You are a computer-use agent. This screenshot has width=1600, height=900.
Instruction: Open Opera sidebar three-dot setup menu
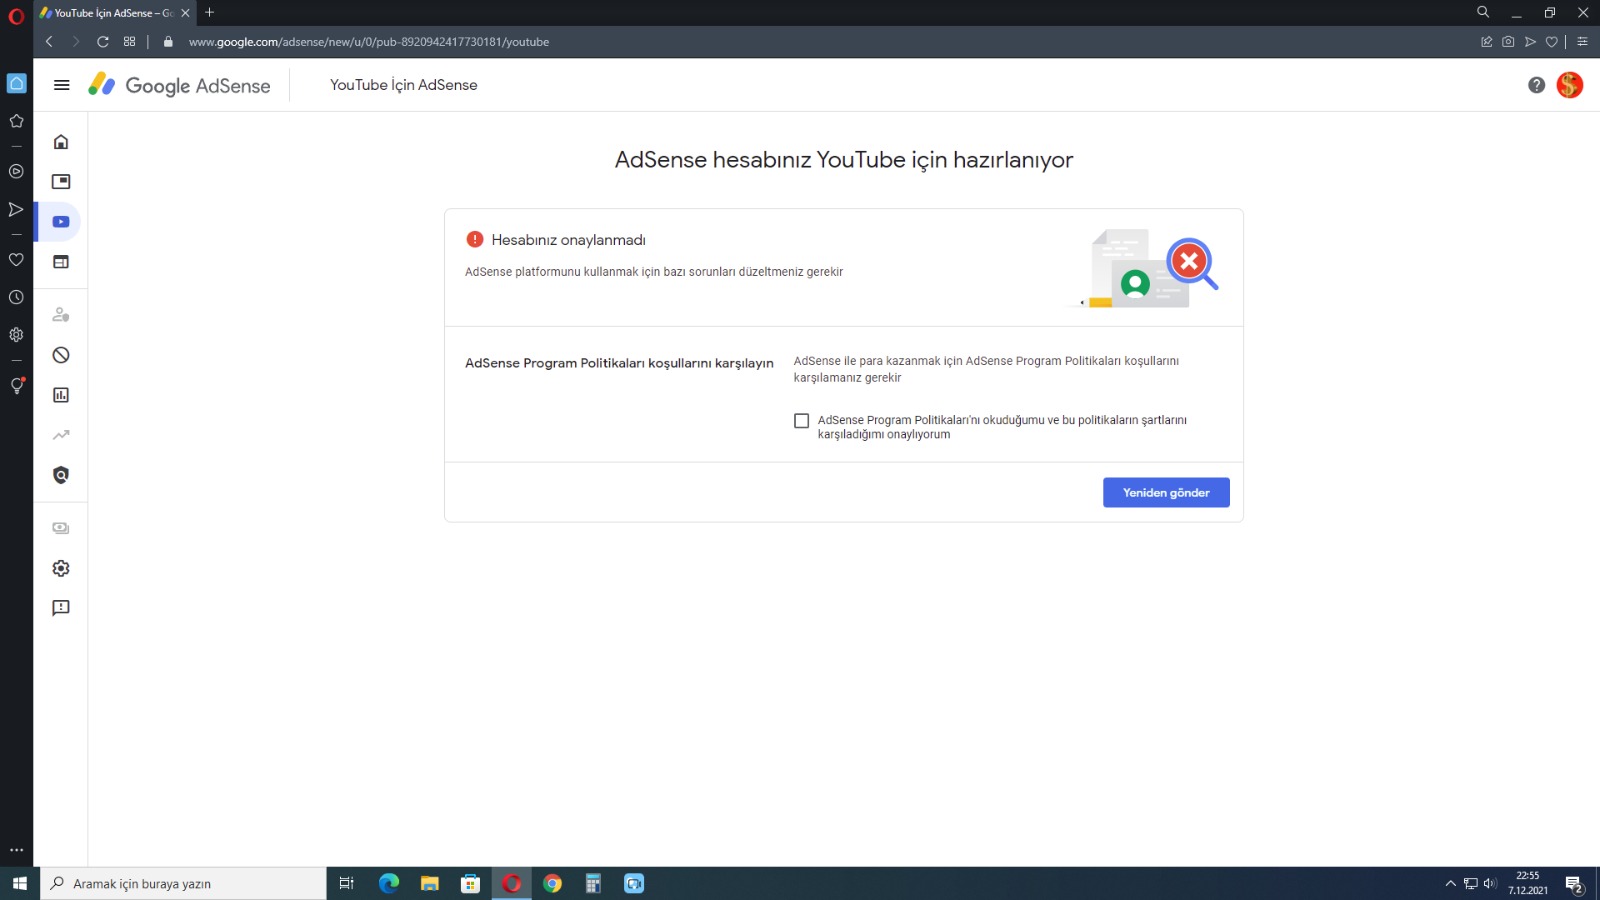(16, 850)
